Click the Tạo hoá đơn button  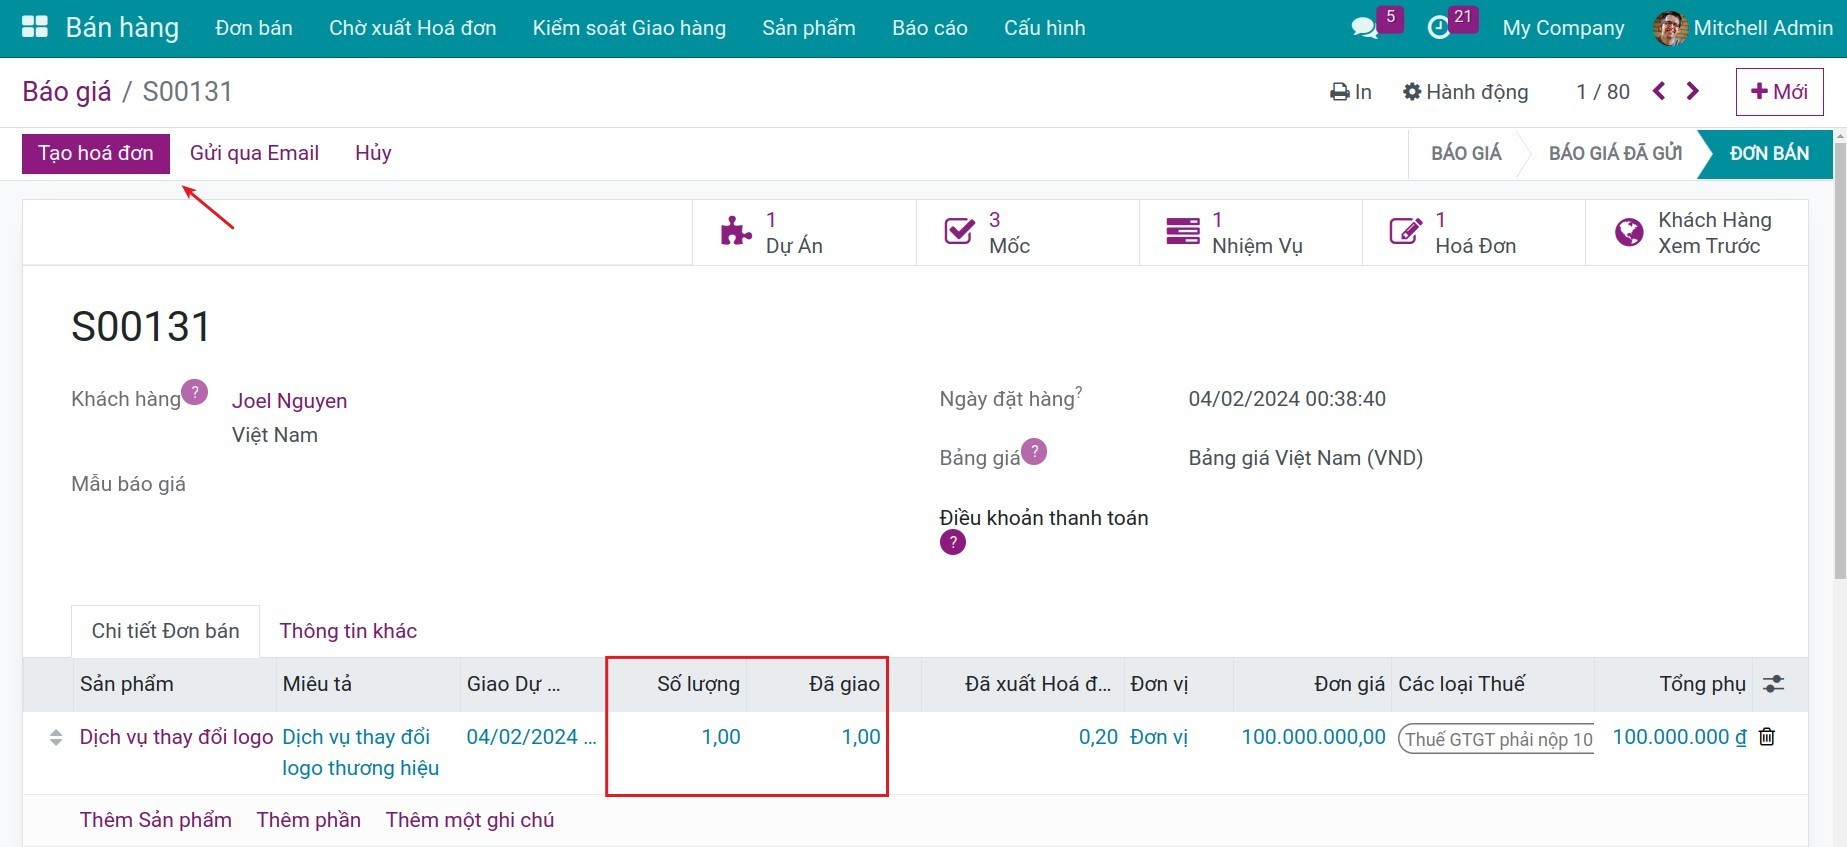click(96, 153)
